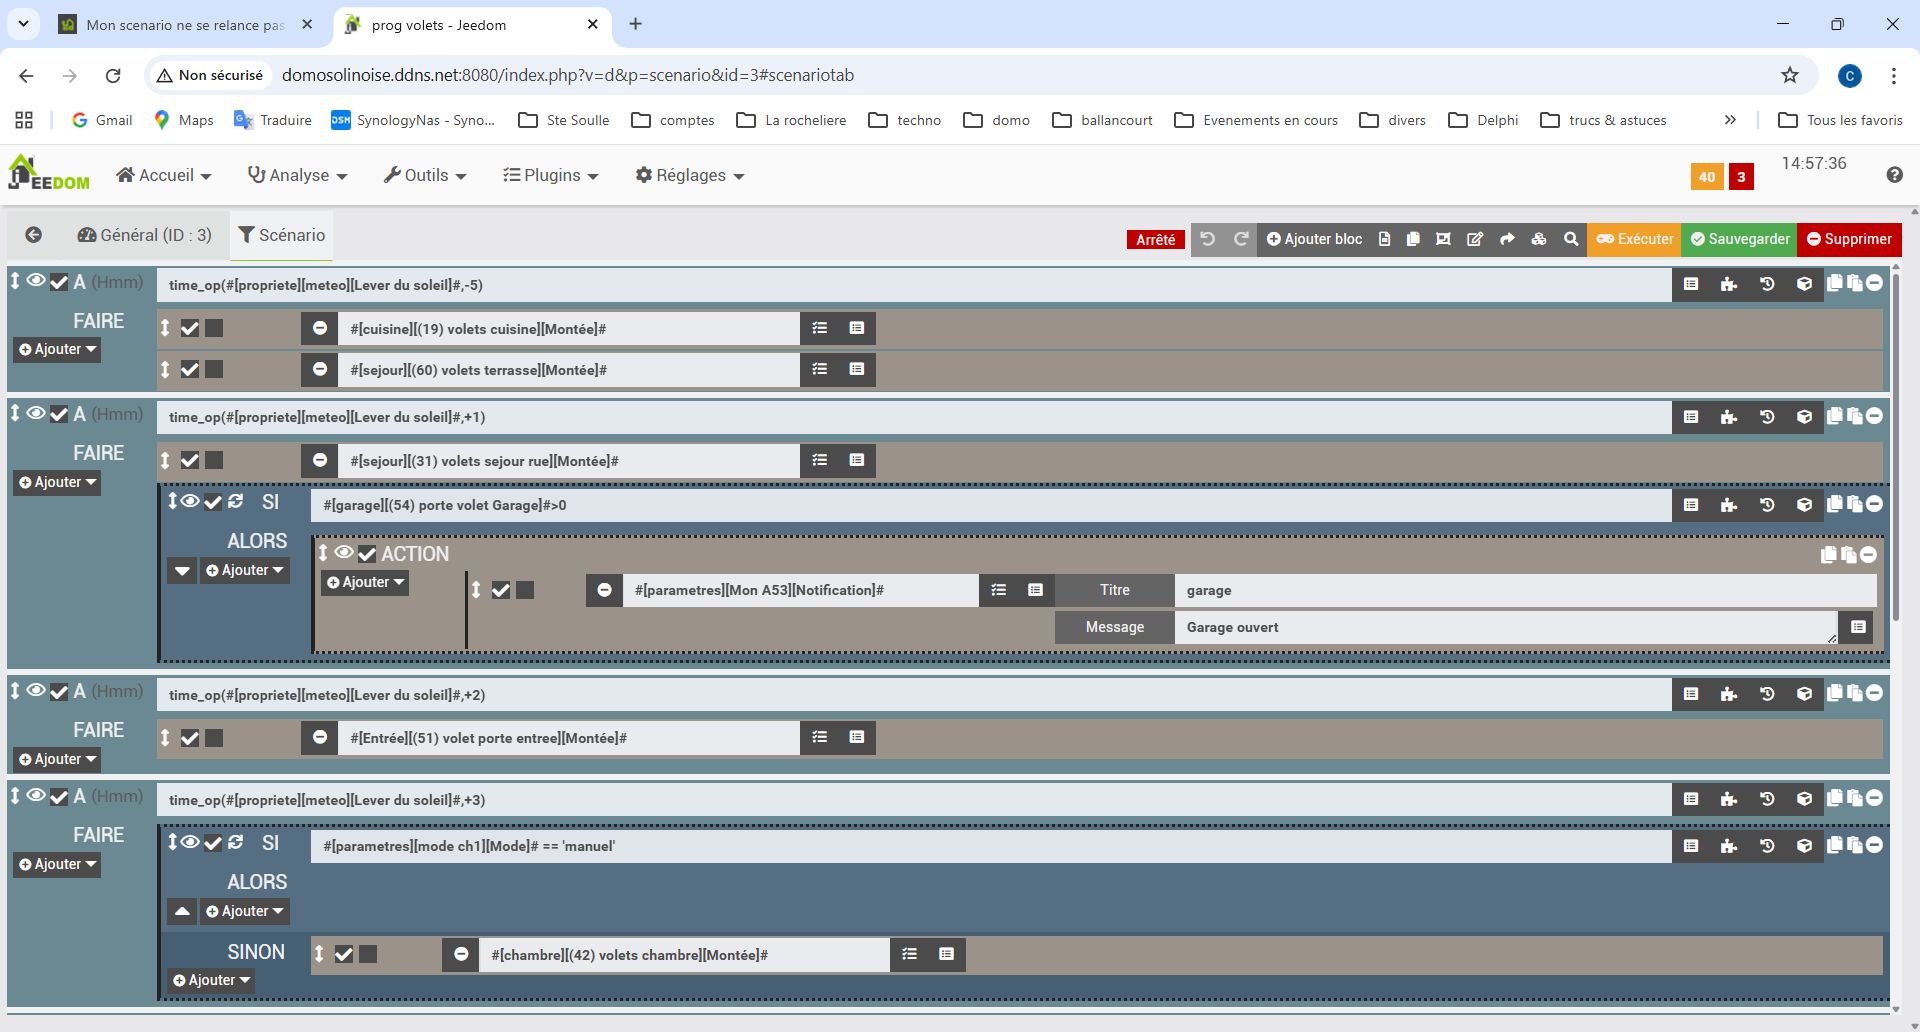1920x1032 pixels.
Task: Open the Ajouter dropdown under first FAIRE
Action: coord(58,349)
